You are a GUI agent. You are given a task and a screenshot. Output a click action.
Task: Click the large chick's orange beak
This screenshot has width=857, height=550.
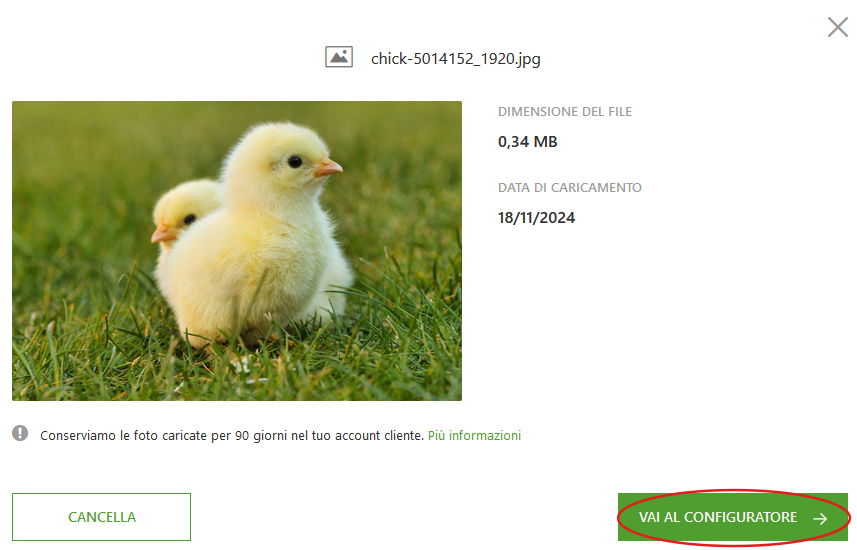coord(328,167)
